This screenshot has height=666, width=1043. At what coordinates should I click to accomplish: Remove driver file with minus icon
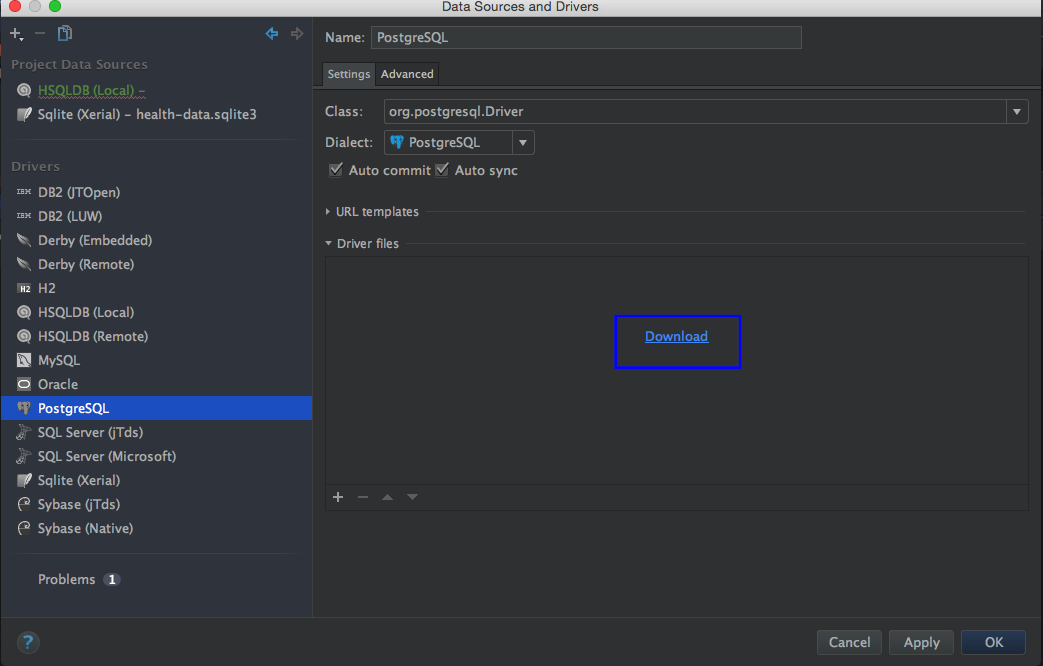pyautogui.click(x=363, y=497)
